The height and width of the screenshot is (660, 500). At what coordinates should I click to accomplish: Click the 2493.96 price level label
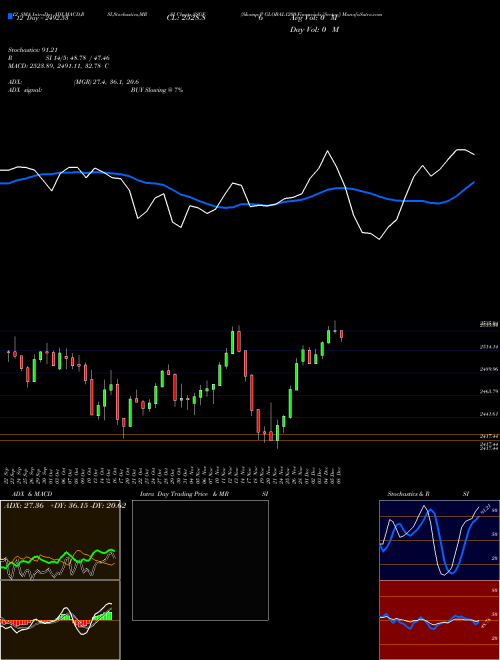coord(489,369)
